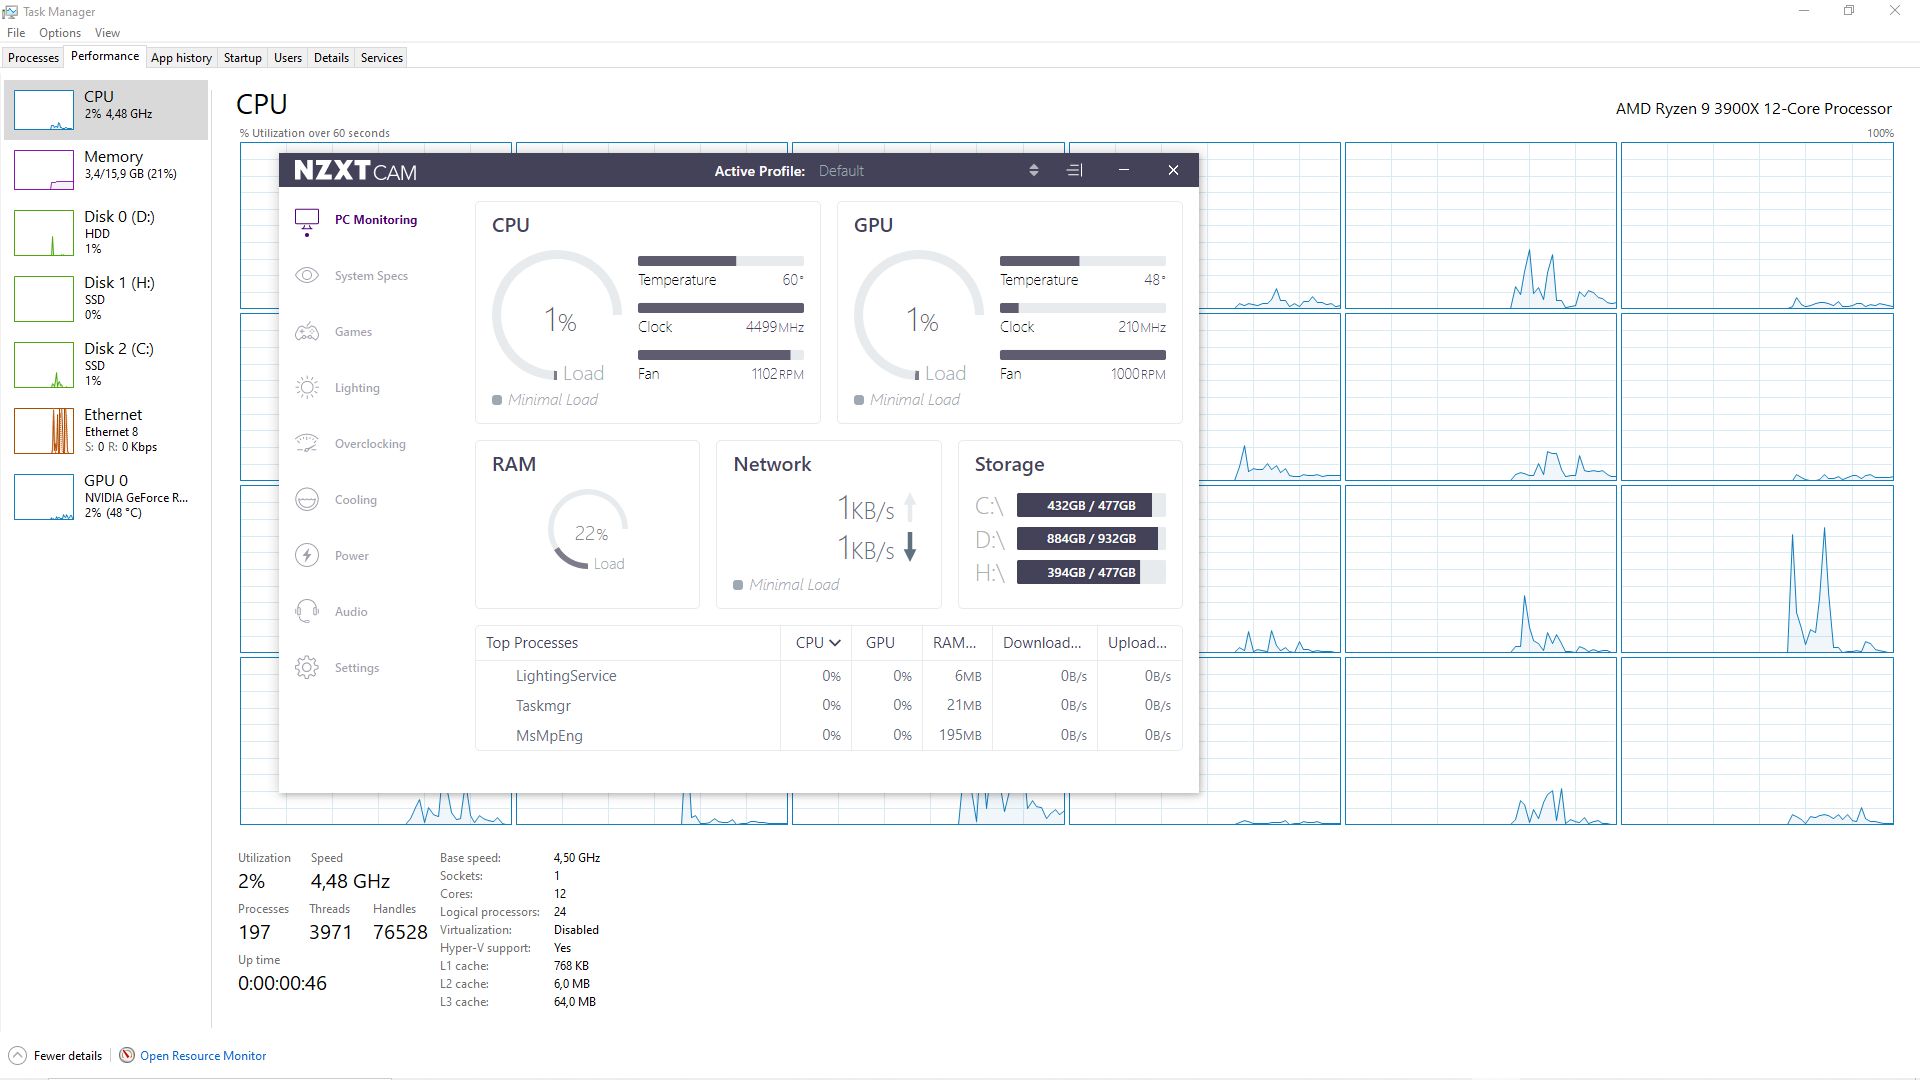Collapse view with Fewer details
Image resolution: width=1920 pixels, height=1080 pixels.
pyautogui.click(x=67, y=1056)
